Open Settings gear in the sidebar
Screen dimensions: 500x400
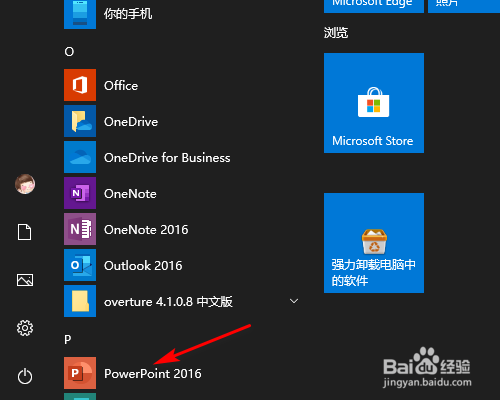[25, 328]
